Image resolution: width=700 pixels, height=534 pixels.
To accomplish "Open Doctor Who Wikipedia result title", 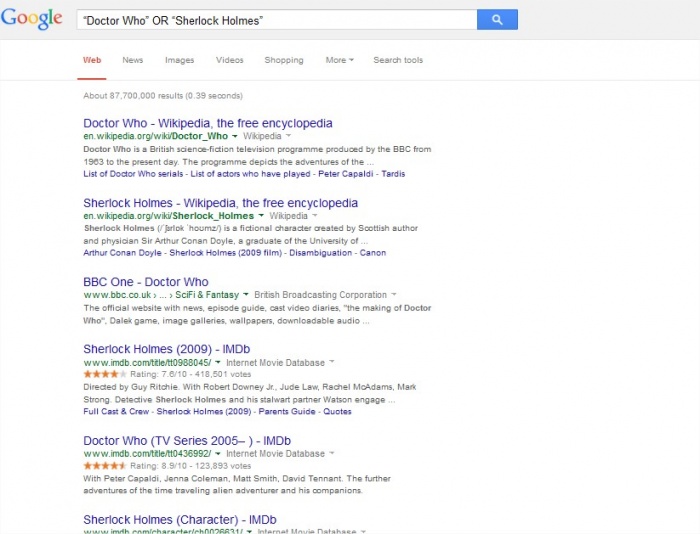I will (x=208, y=123).
